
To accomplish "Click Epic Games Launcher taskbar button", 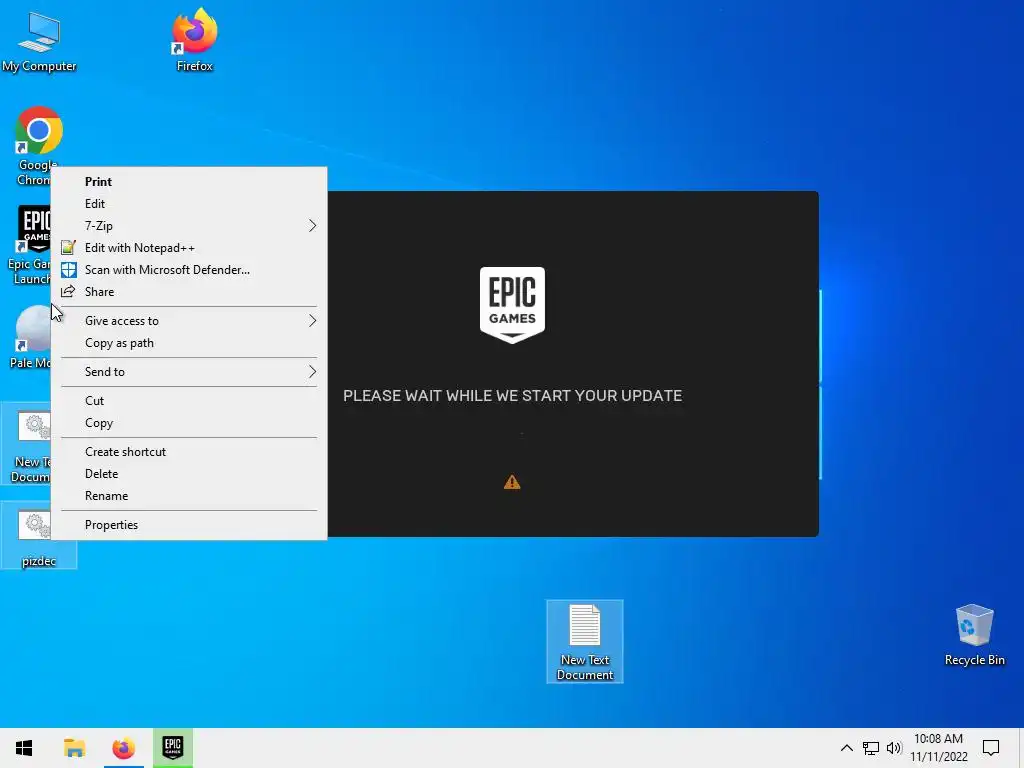I will (173, 748).
